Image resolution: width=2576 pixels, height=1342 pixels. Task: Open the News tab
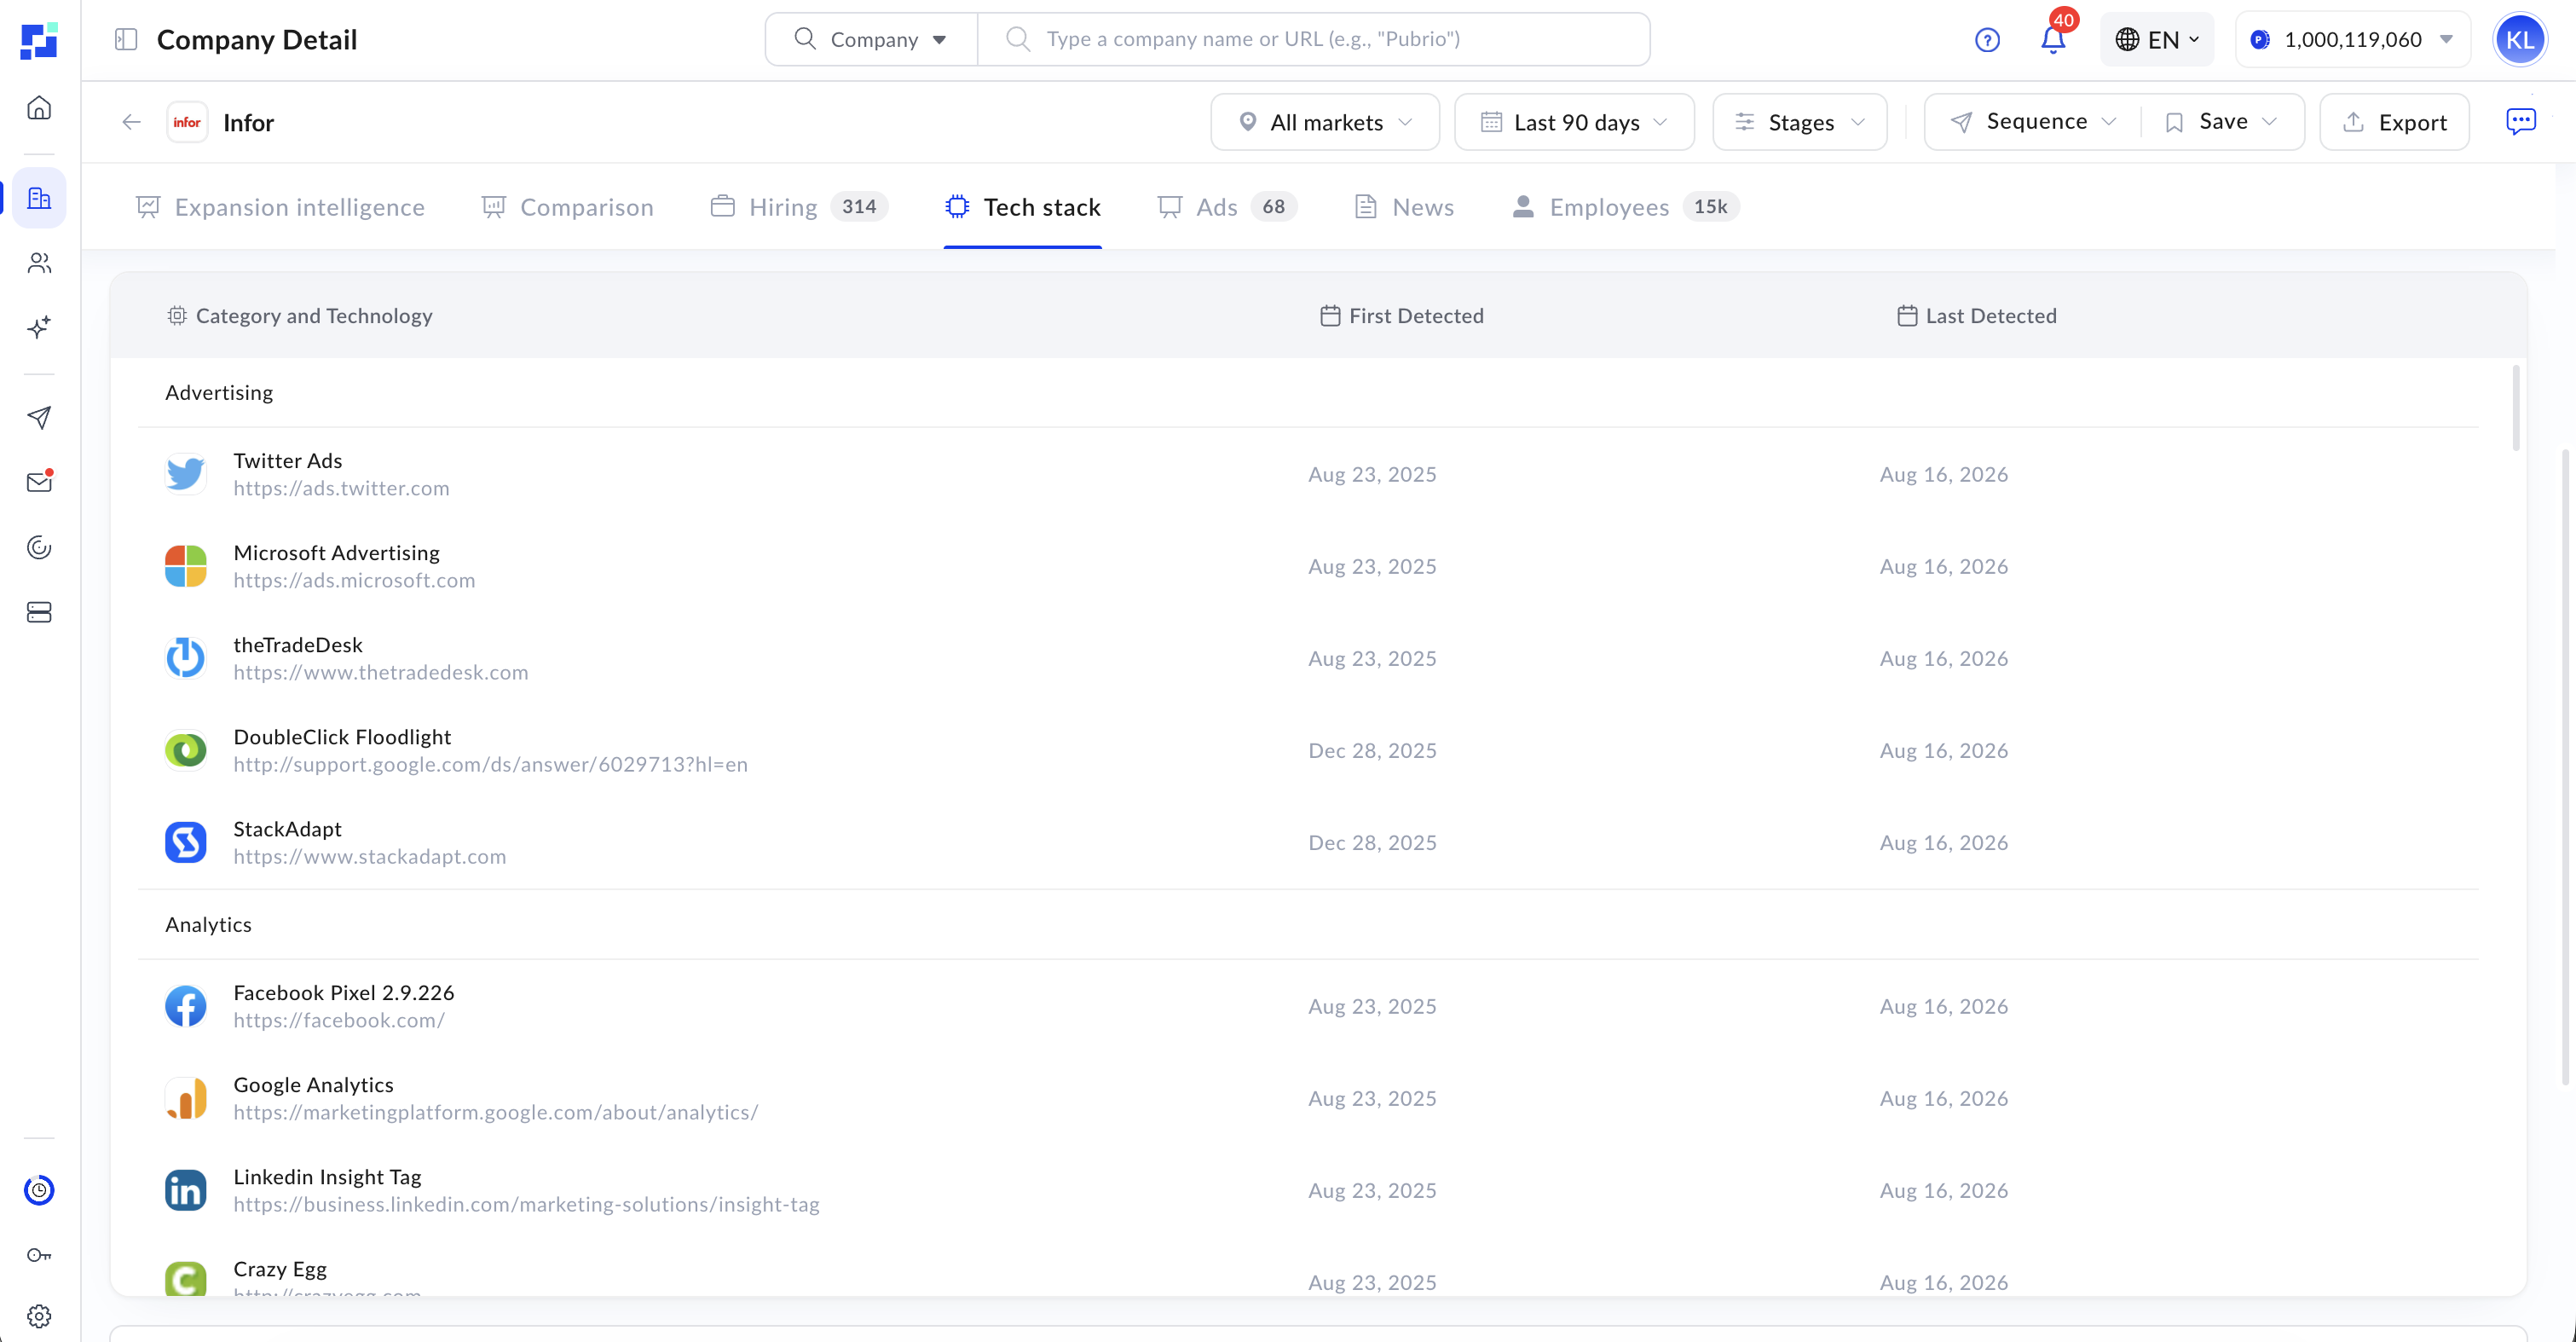coord(1404,207)
